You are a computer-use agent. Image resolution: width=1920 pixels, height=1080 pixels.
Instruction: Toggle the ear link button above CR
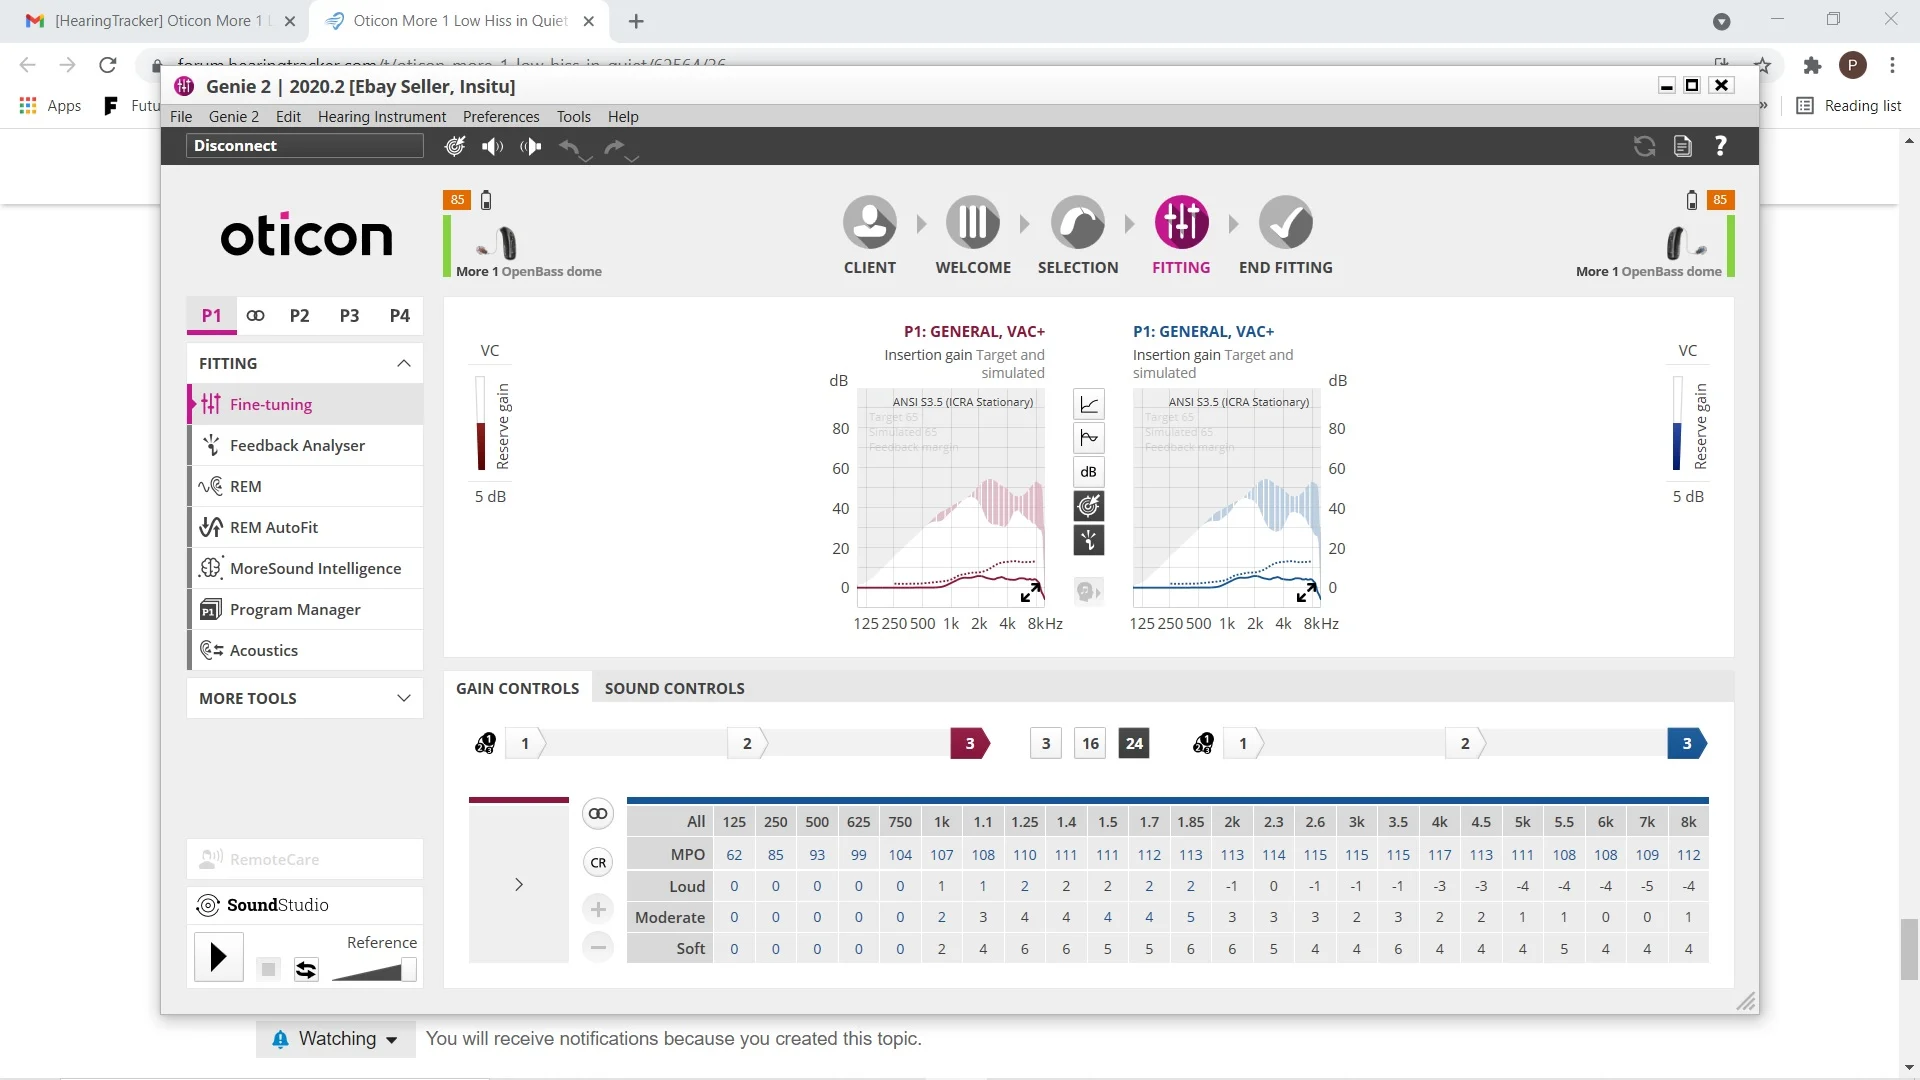[598, 814]
